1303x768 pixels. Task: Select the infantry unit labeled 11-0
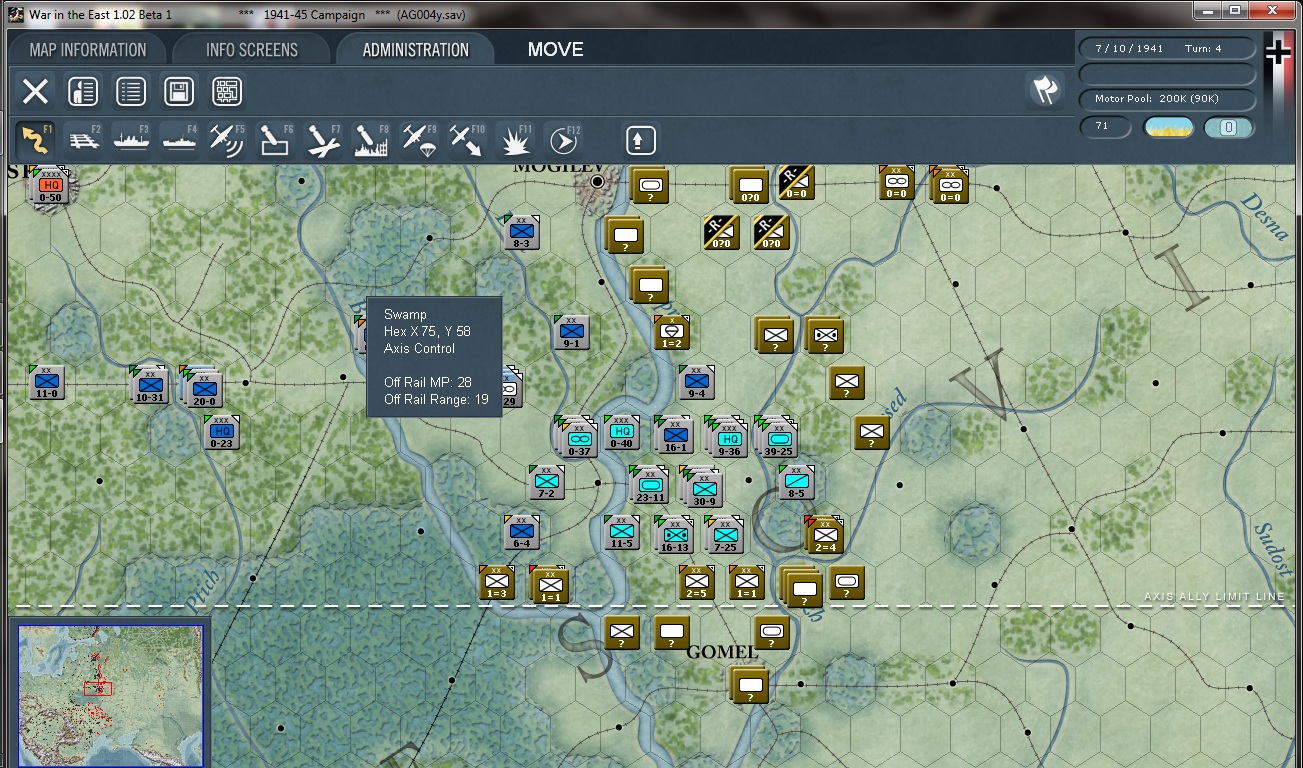coord(46,383)
